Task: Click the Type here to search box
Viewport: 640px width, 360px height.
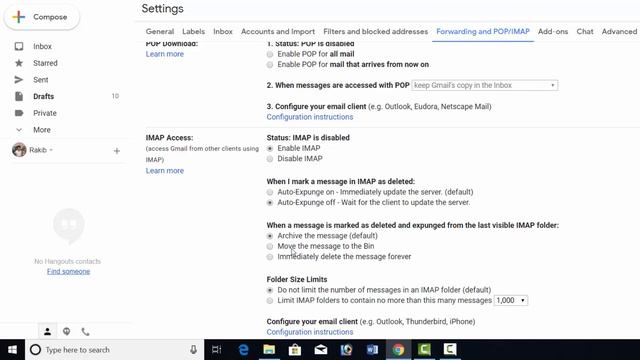Action: pos(114,350)
